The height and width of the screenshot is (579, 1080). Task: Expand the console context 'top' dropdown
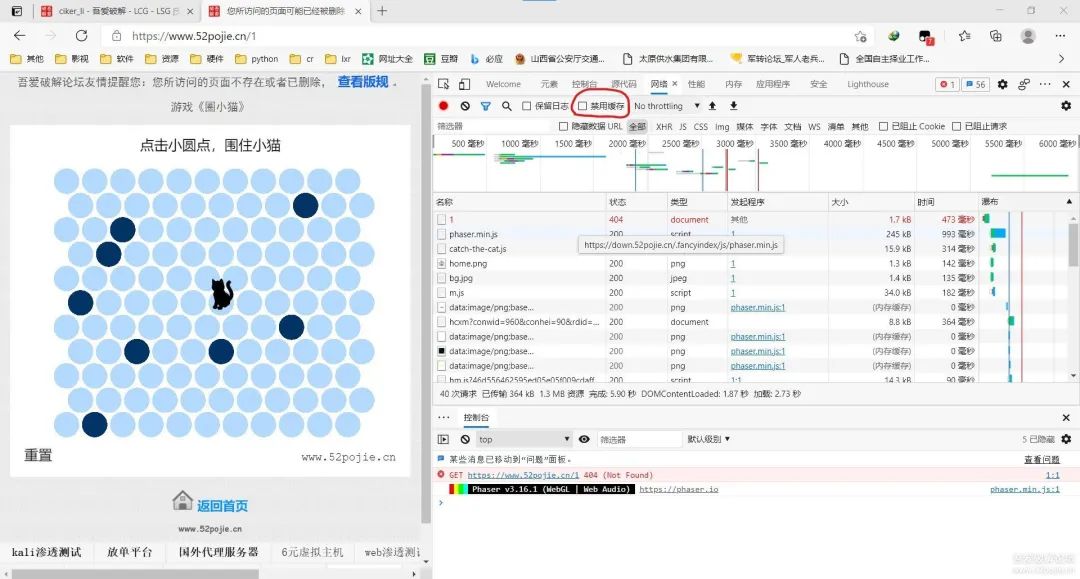click(523, 439)
